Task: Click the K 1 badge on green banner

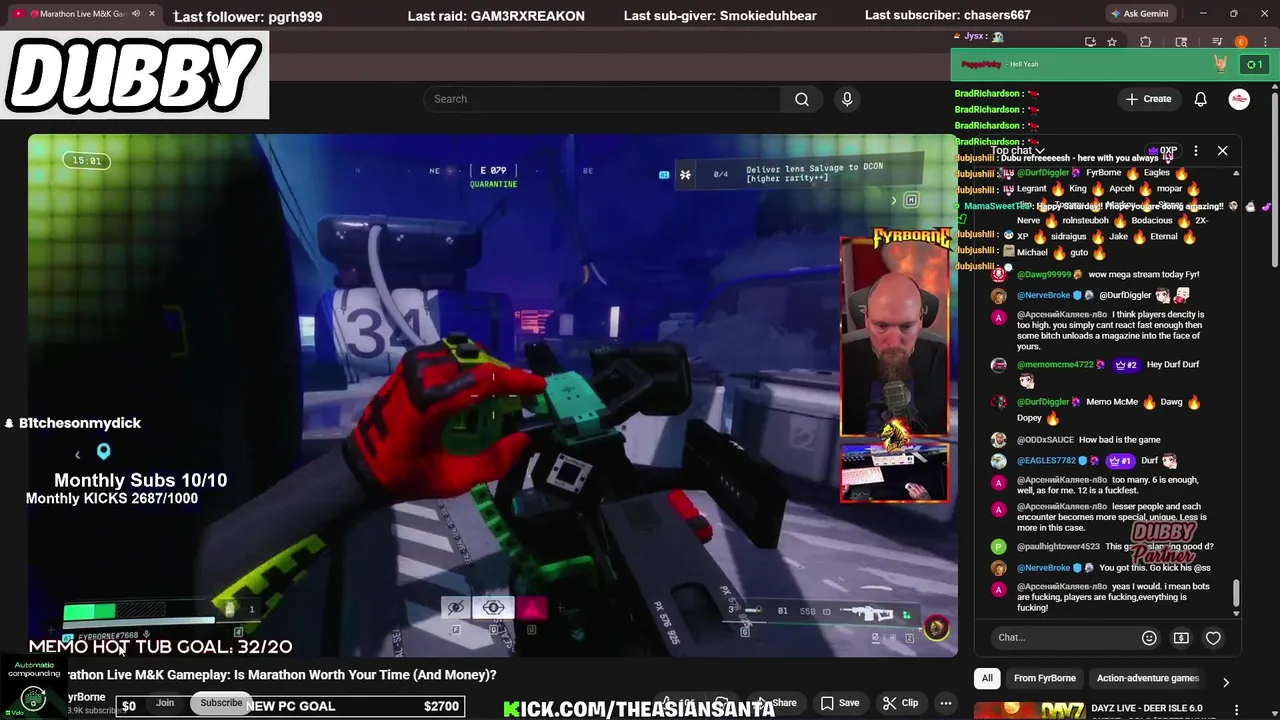Action: [x=1253, y=64]
